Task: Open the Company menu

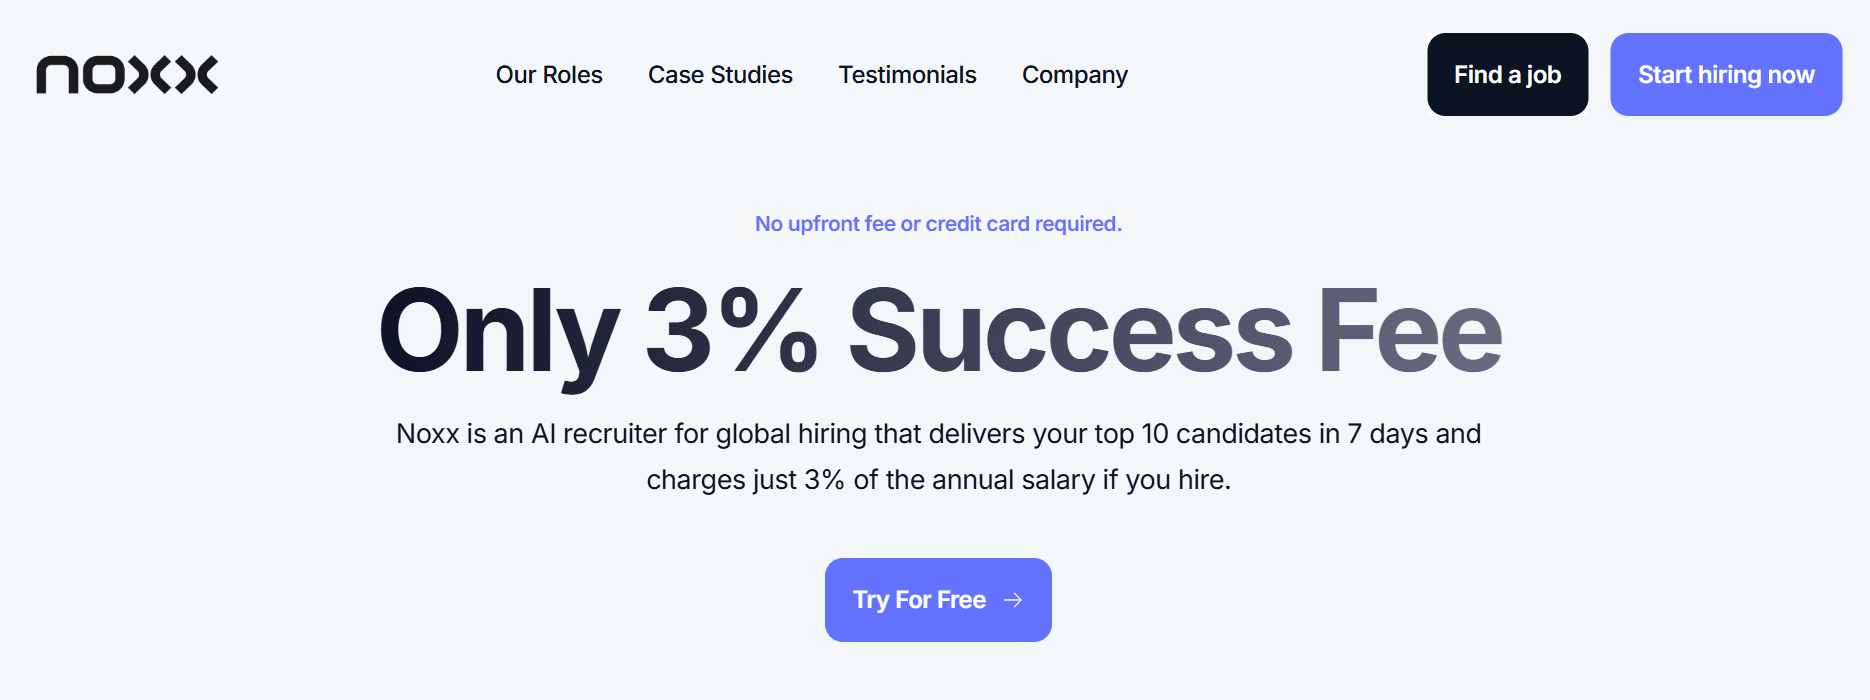Action: pyautogui.click(x=1074, y=74)
